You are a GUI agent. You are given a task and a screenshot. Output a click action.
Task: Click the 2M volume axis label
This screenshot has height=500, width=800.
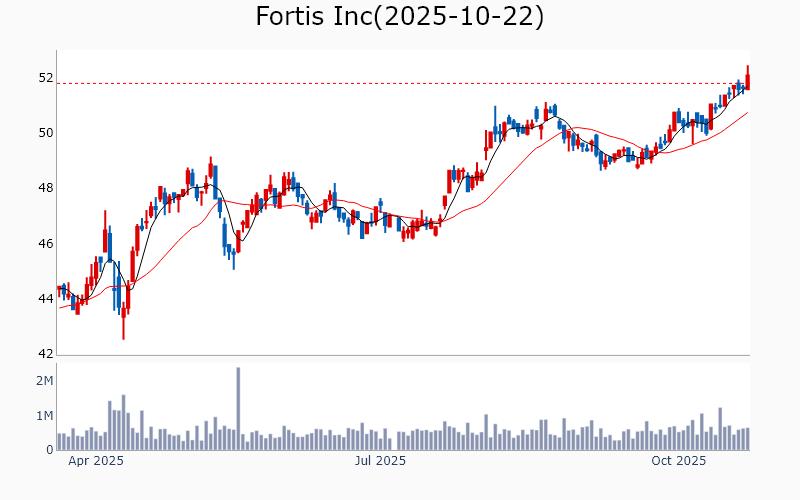tap(44, 381)
